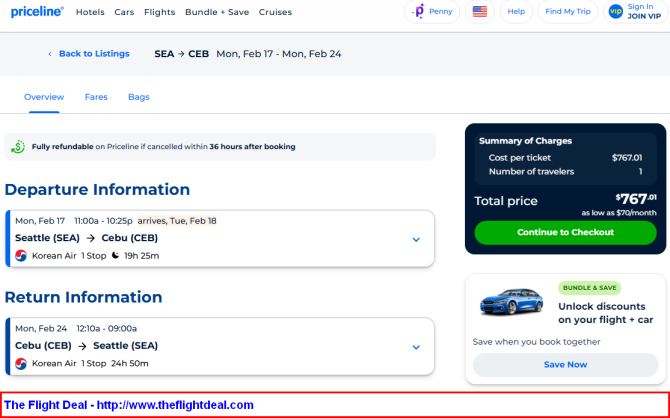Switch to the Bags tab
This screenshot has height=418, width=670.
[x=139, y=97]
